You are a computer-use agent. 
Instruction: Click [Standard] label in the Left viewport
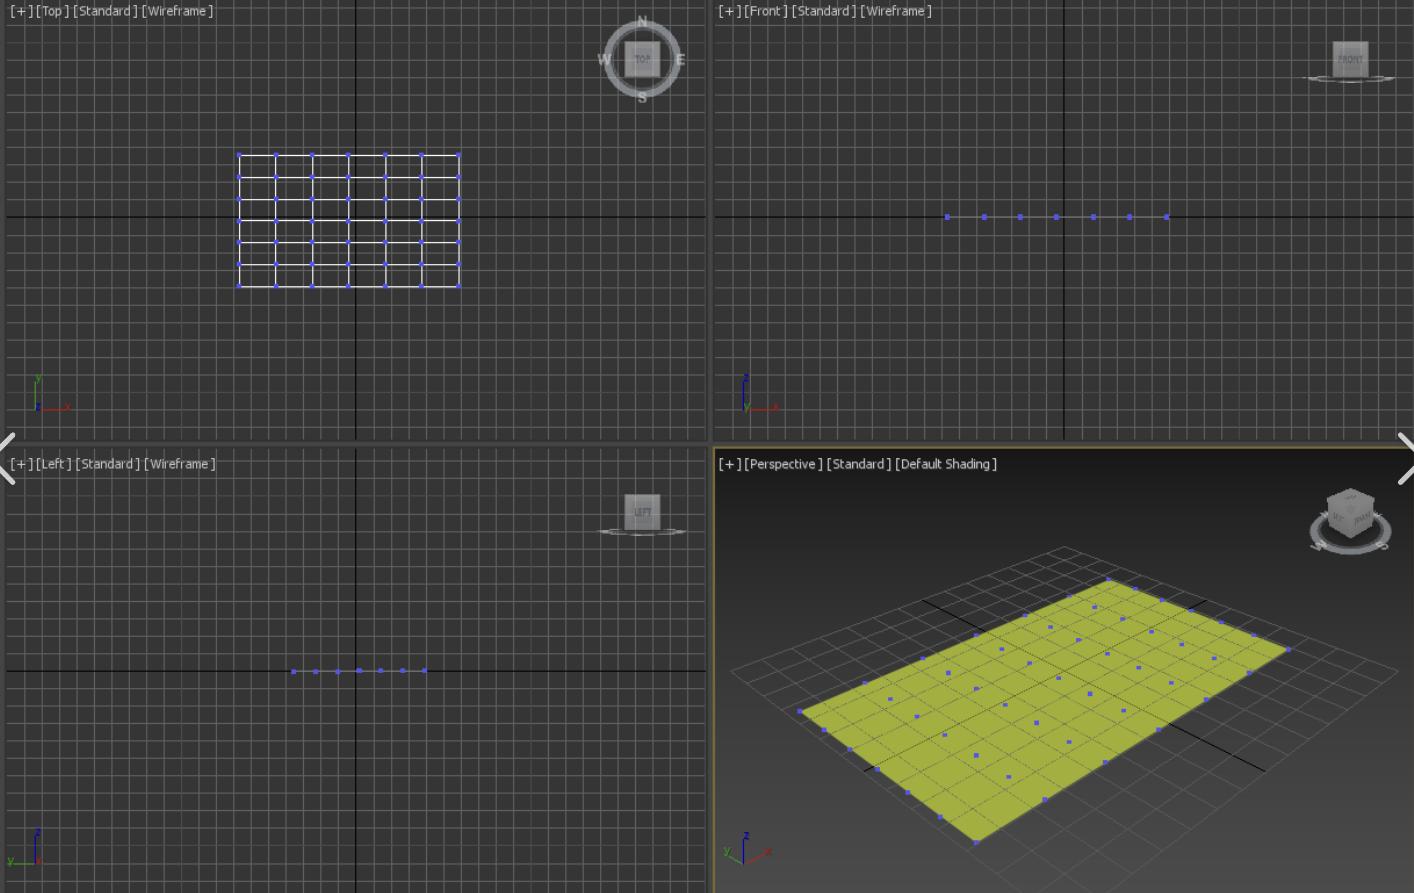tap(108, 464)
